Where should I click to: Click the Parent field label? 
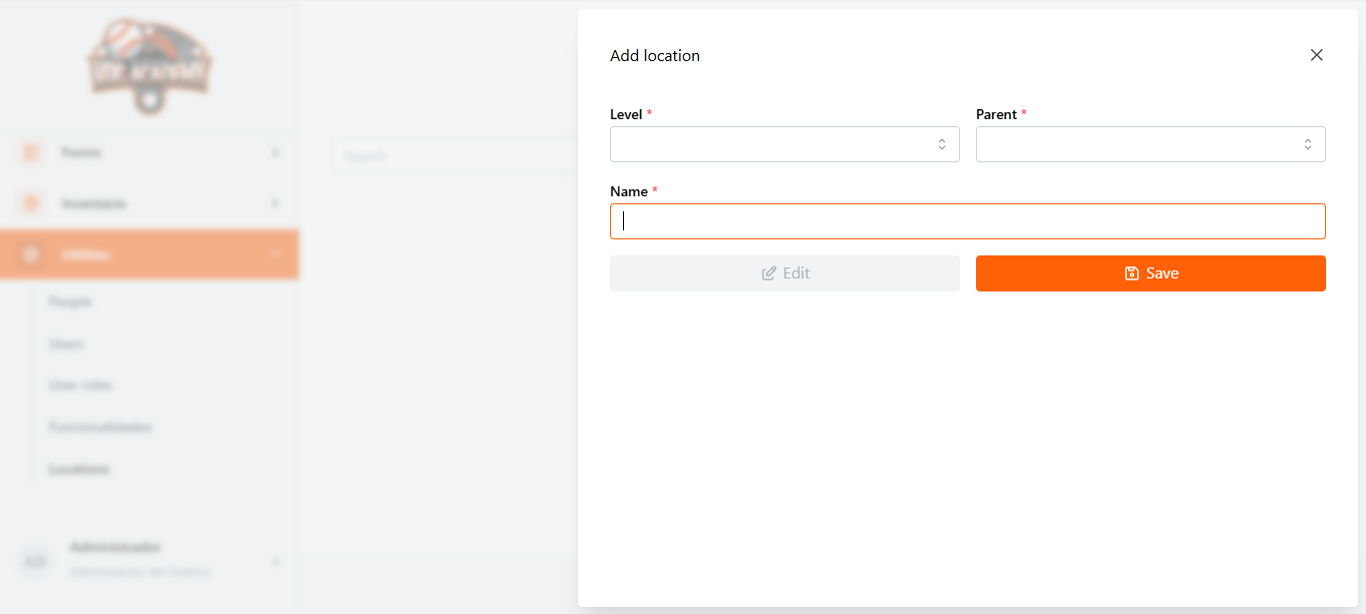pyautogui.click(x=996, y=114)
